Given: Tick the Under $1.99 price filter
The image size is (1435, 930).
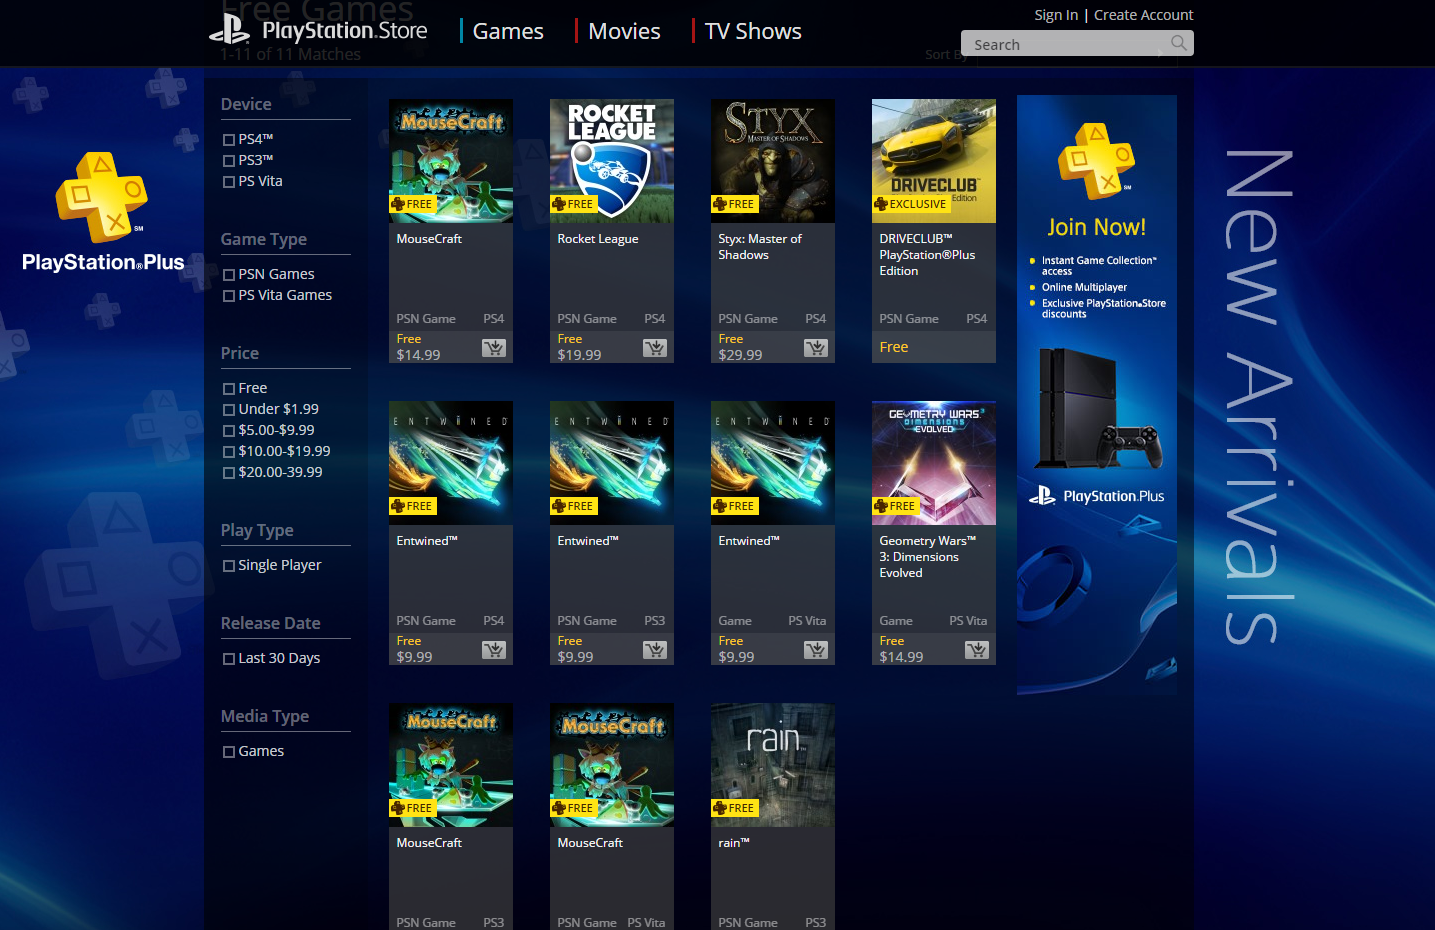Looking at the screenshot, I should [x=229, y=410].
